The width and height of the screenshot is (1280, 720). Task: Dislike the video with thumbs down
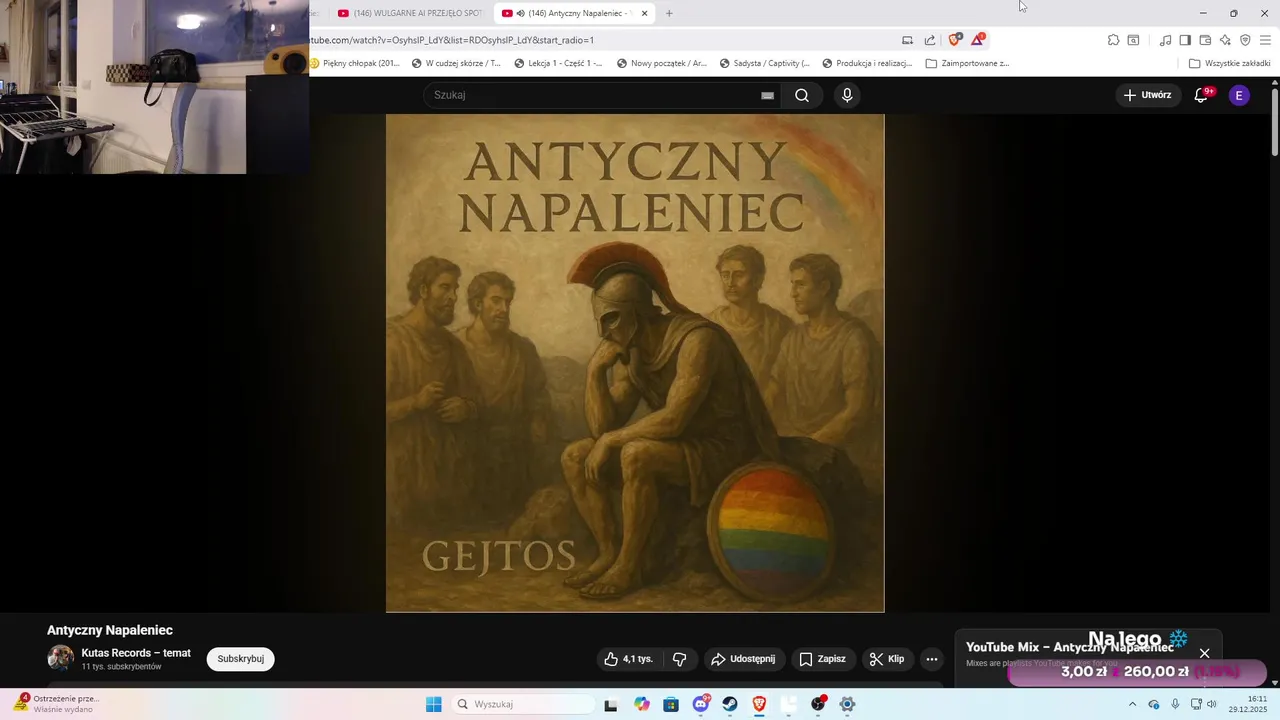(680, 659)
